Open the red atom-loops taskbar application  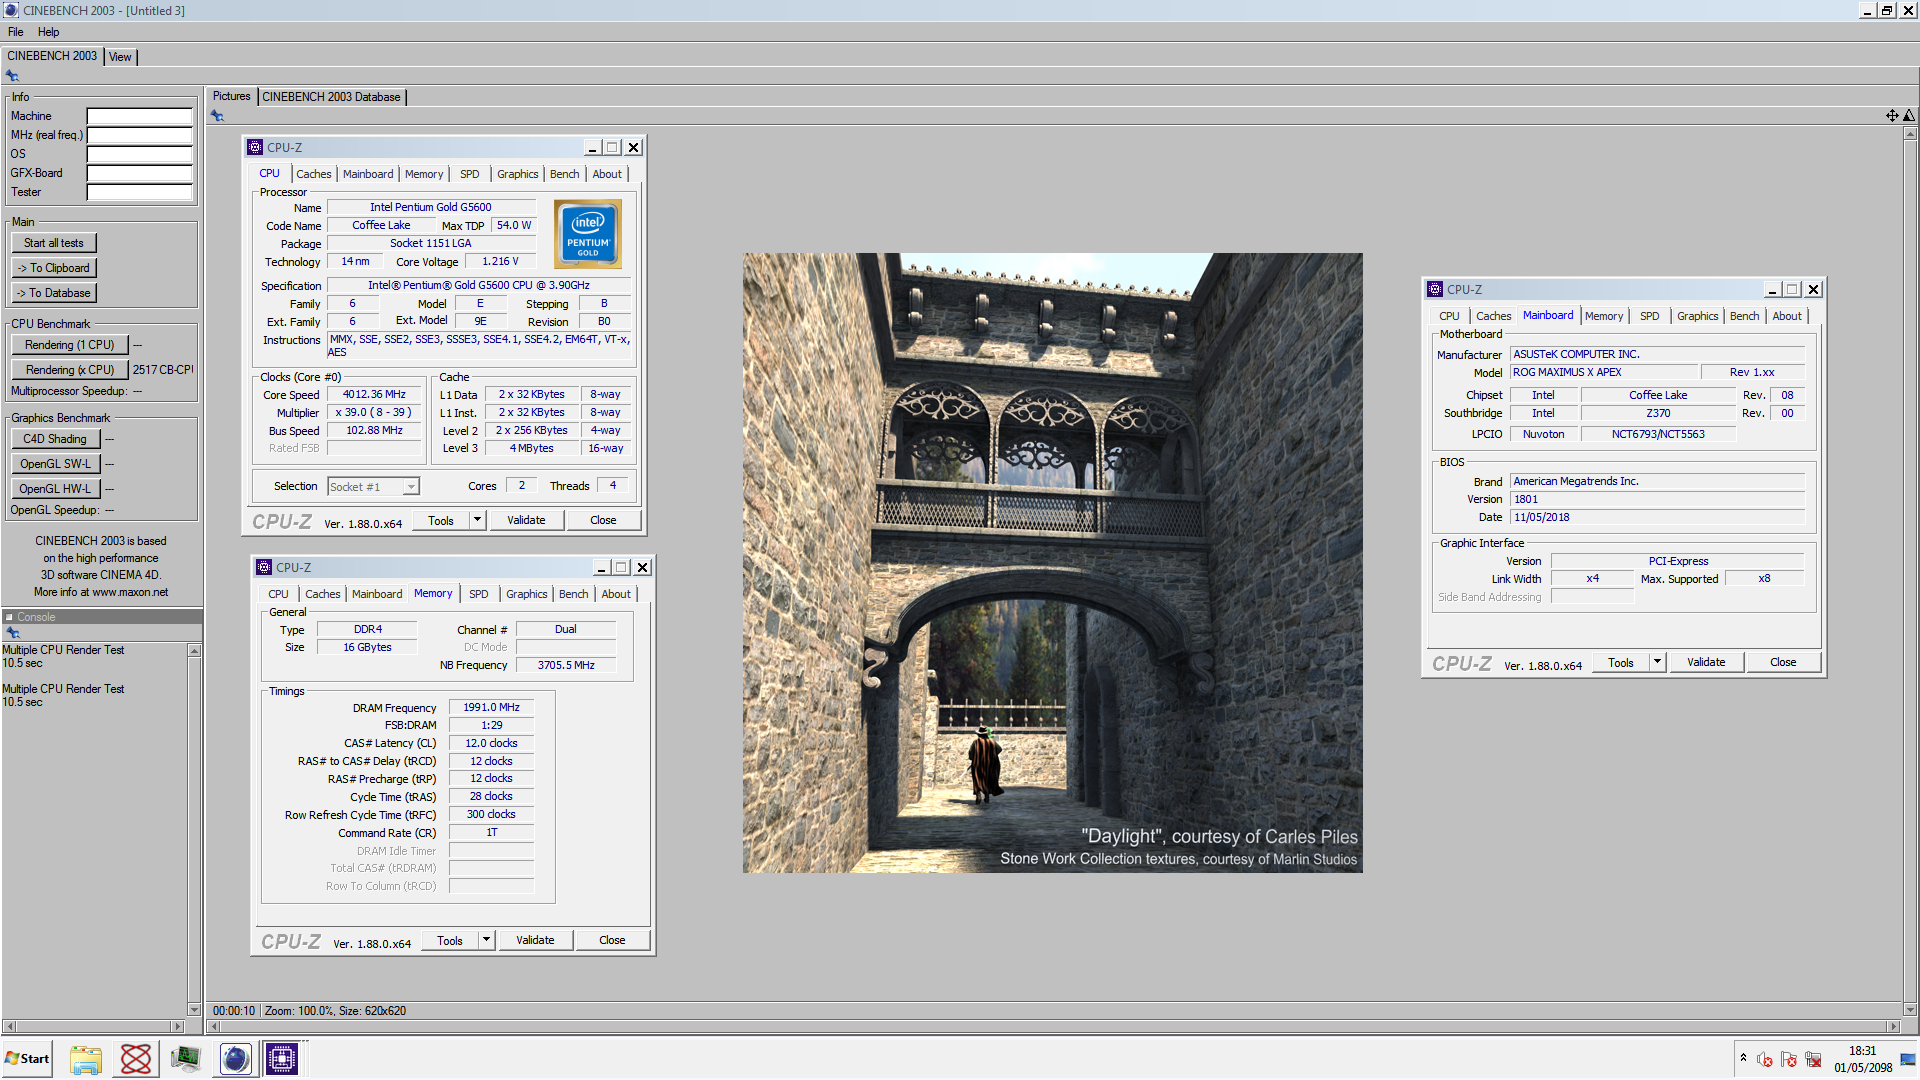[136, 1059]
